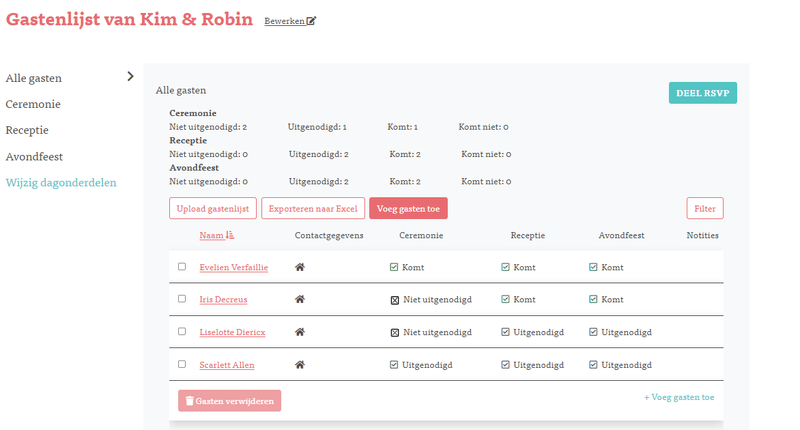Select checkbox for Evelien Verfaillie row

click(x=182, y=267)
